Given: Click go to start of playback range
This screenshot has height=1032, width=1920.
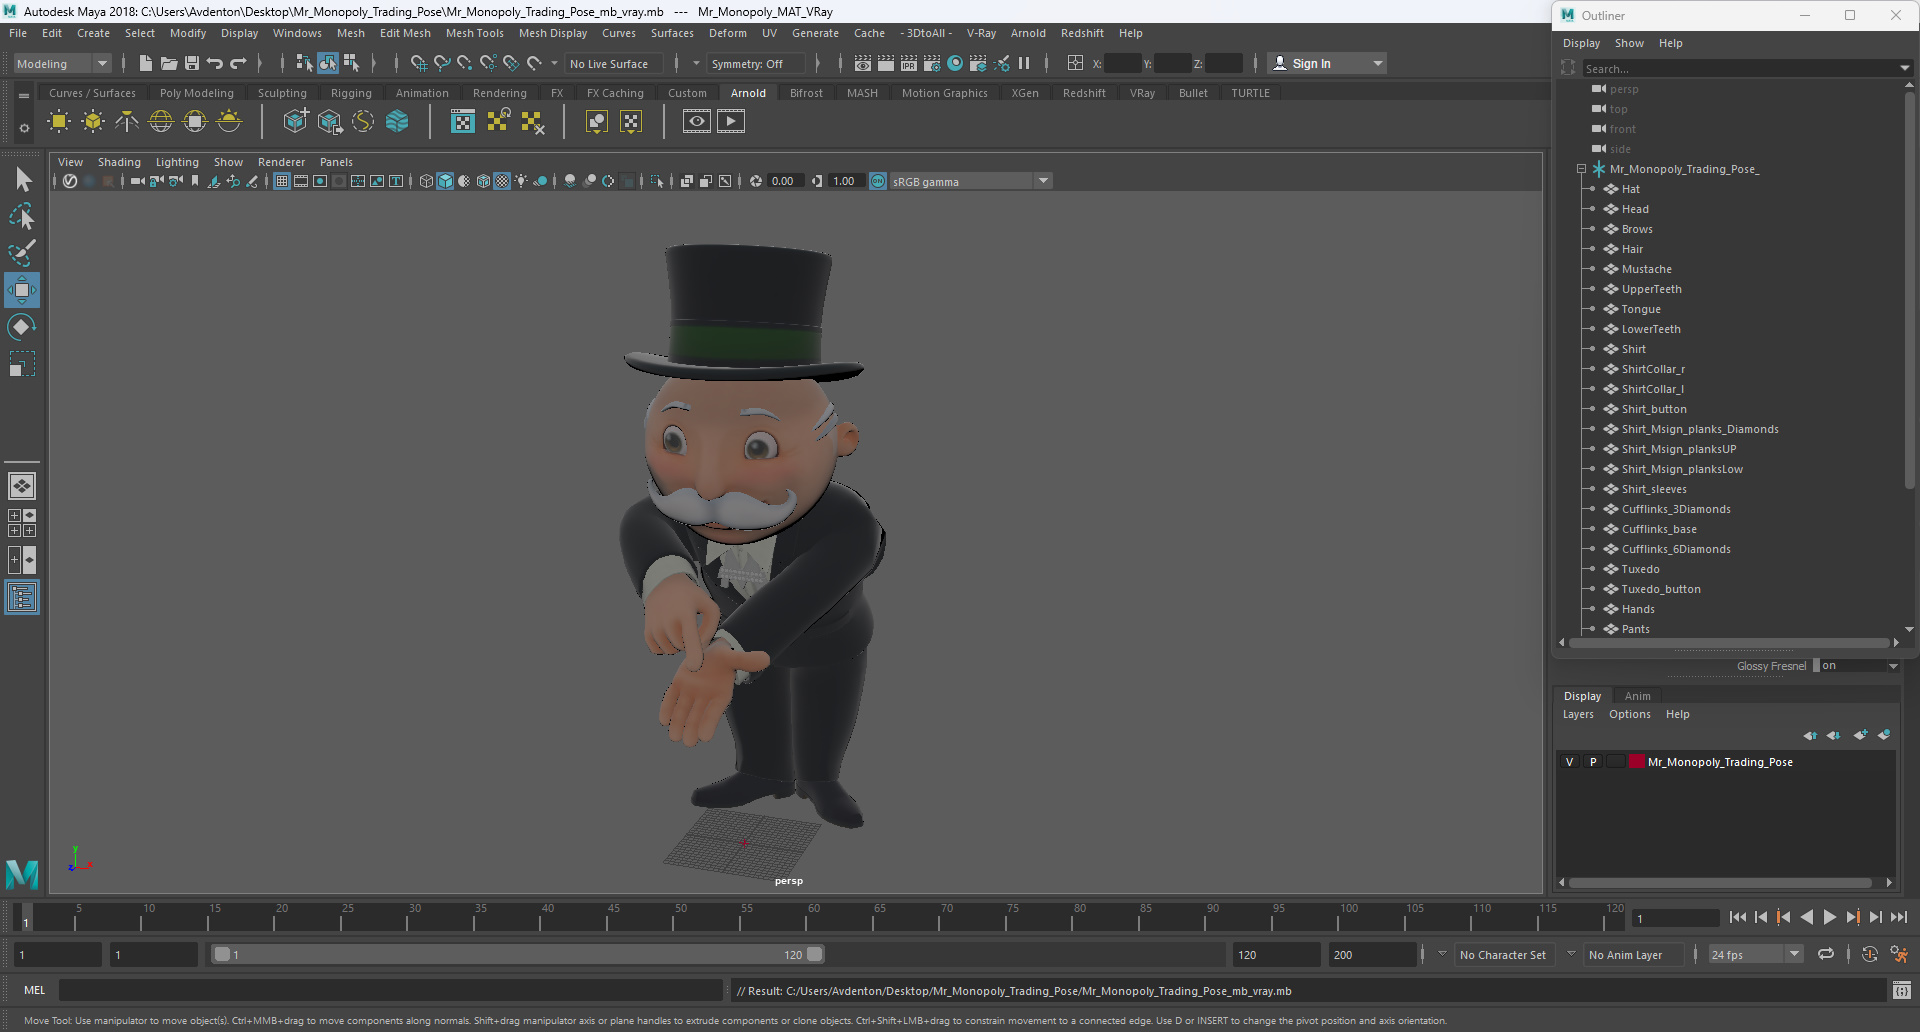Looking at the screenshot, I should (1737, 917).
